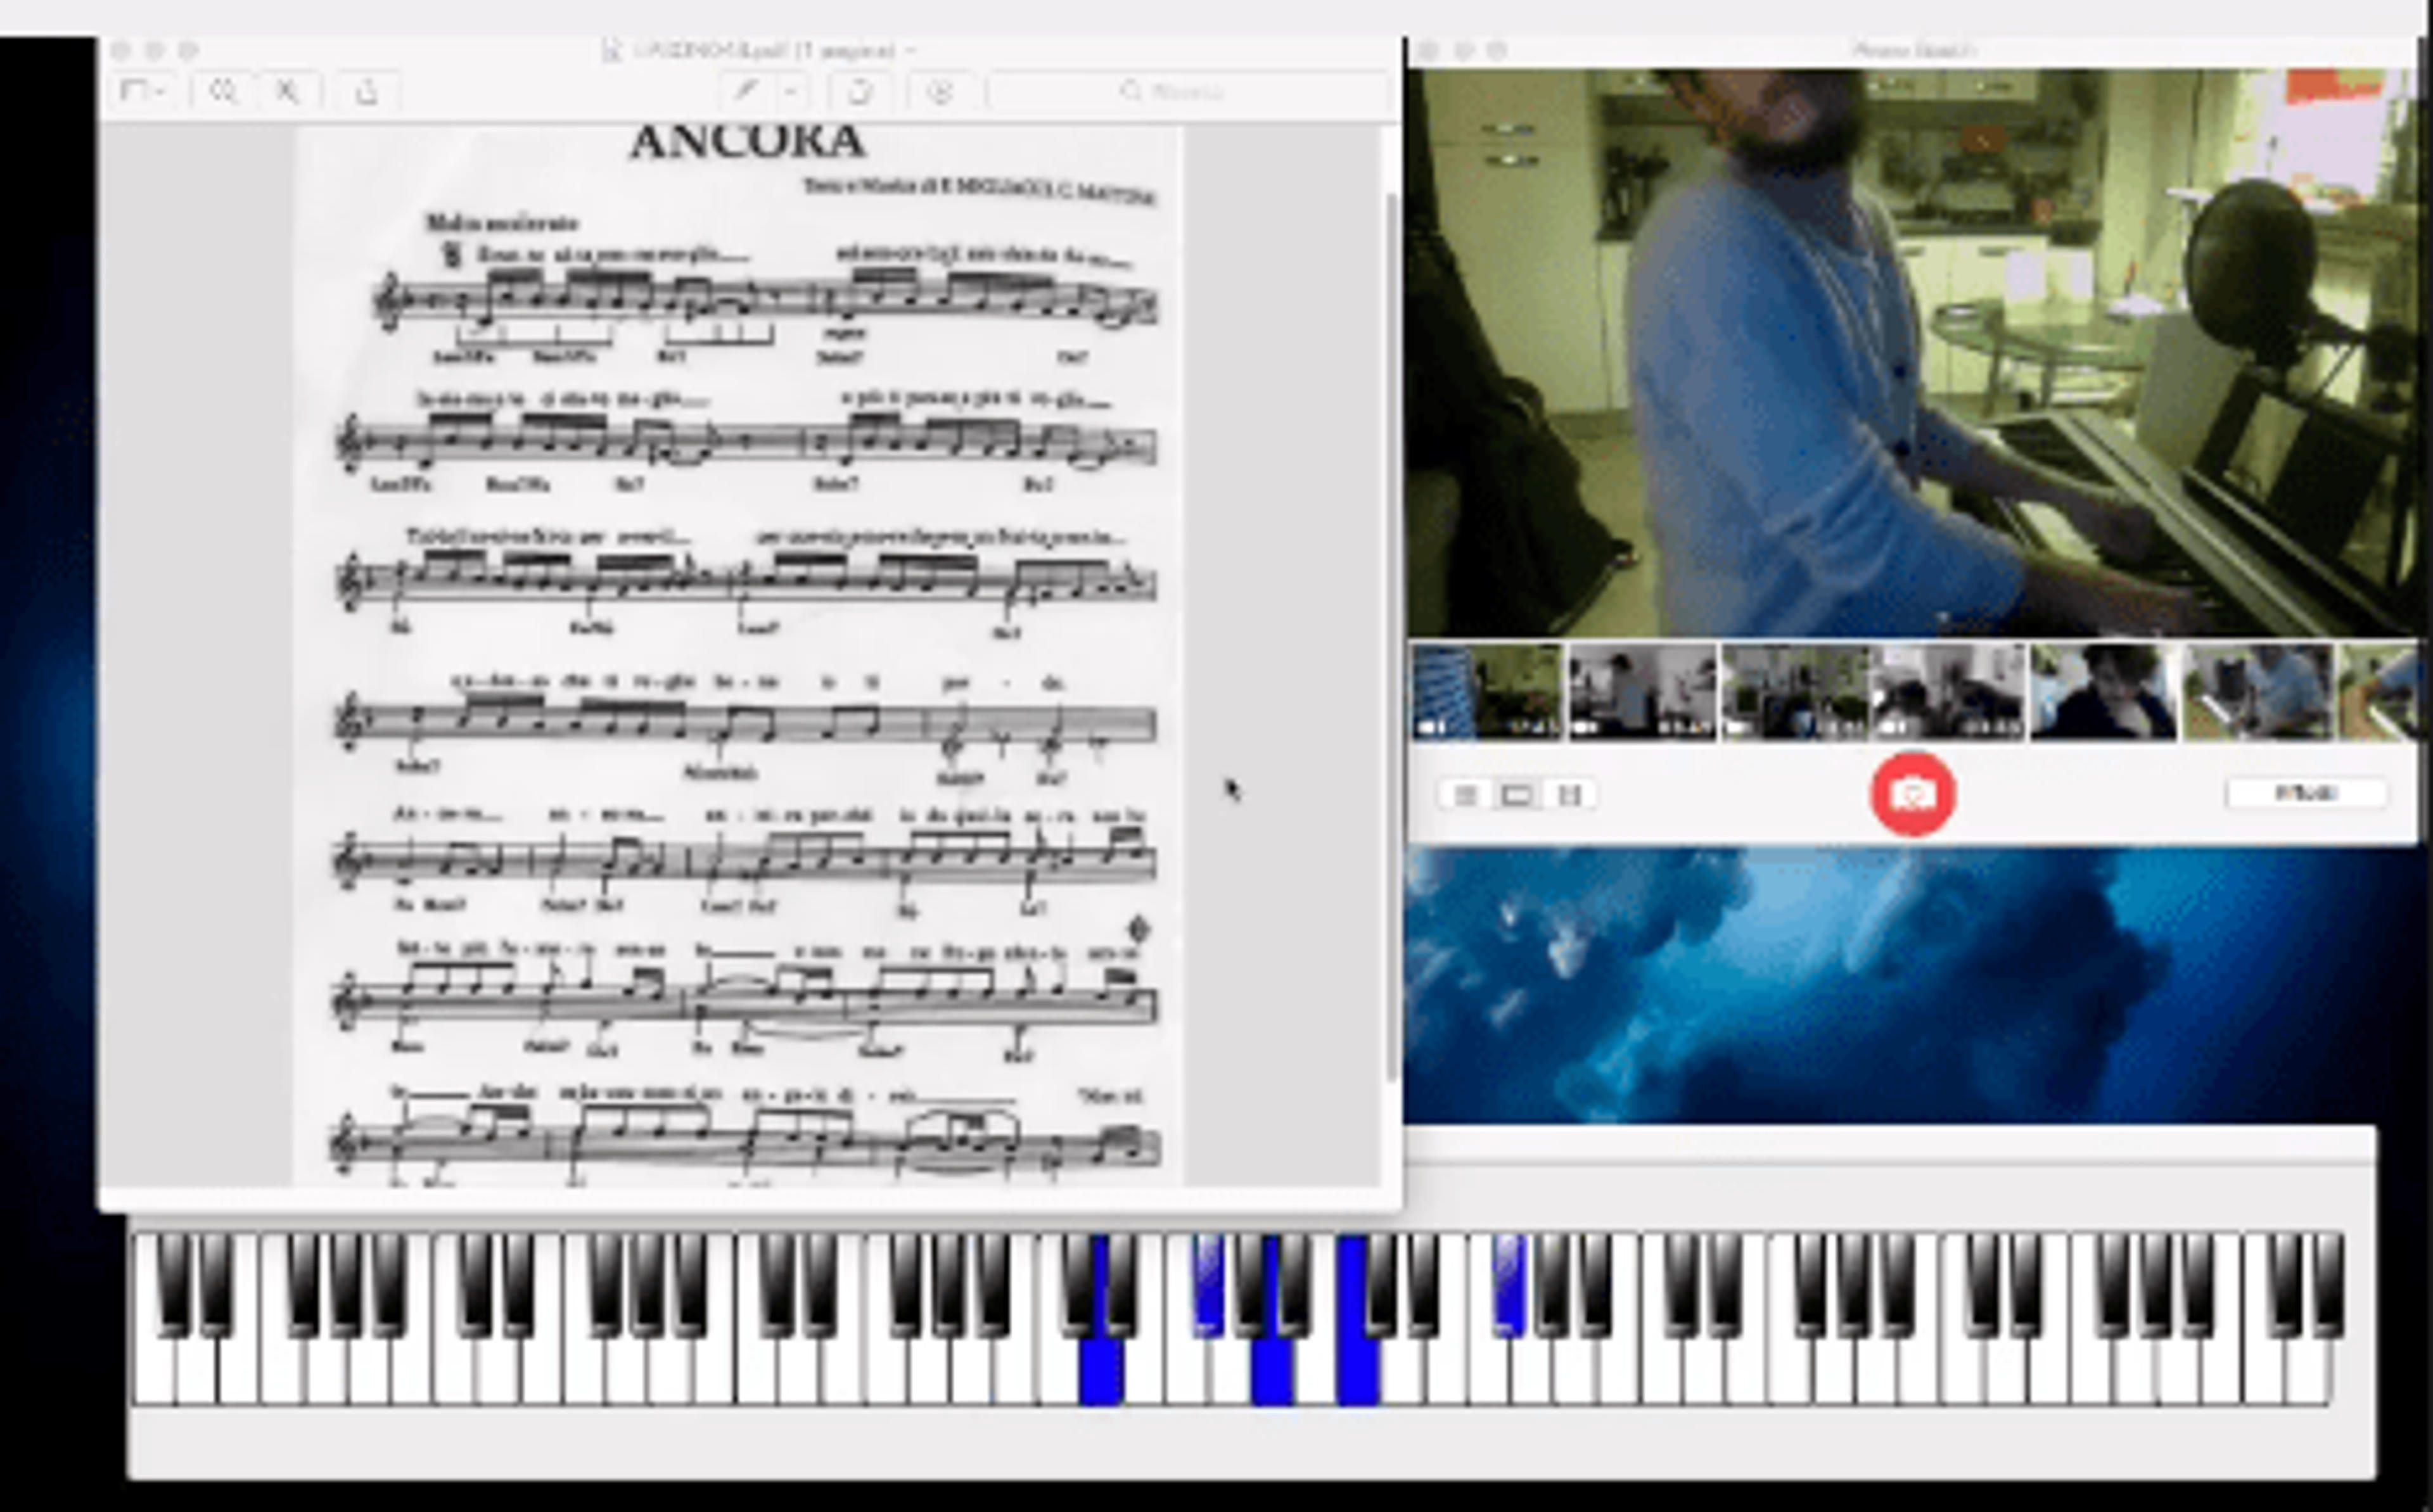The width and height of the screenshot is (2433, 1512).
Task: Click the PDF document icon in title bar
Action: 611,50
